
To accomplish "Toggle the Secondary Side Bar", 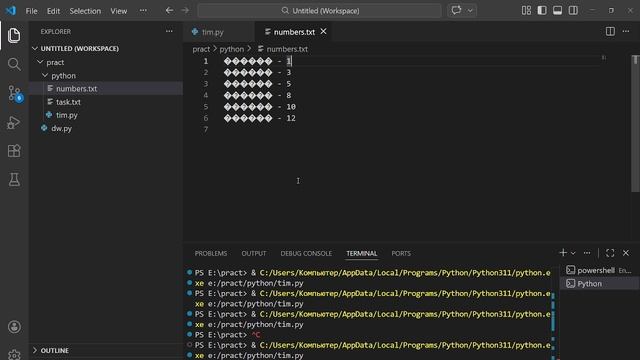I will [573, 11].
